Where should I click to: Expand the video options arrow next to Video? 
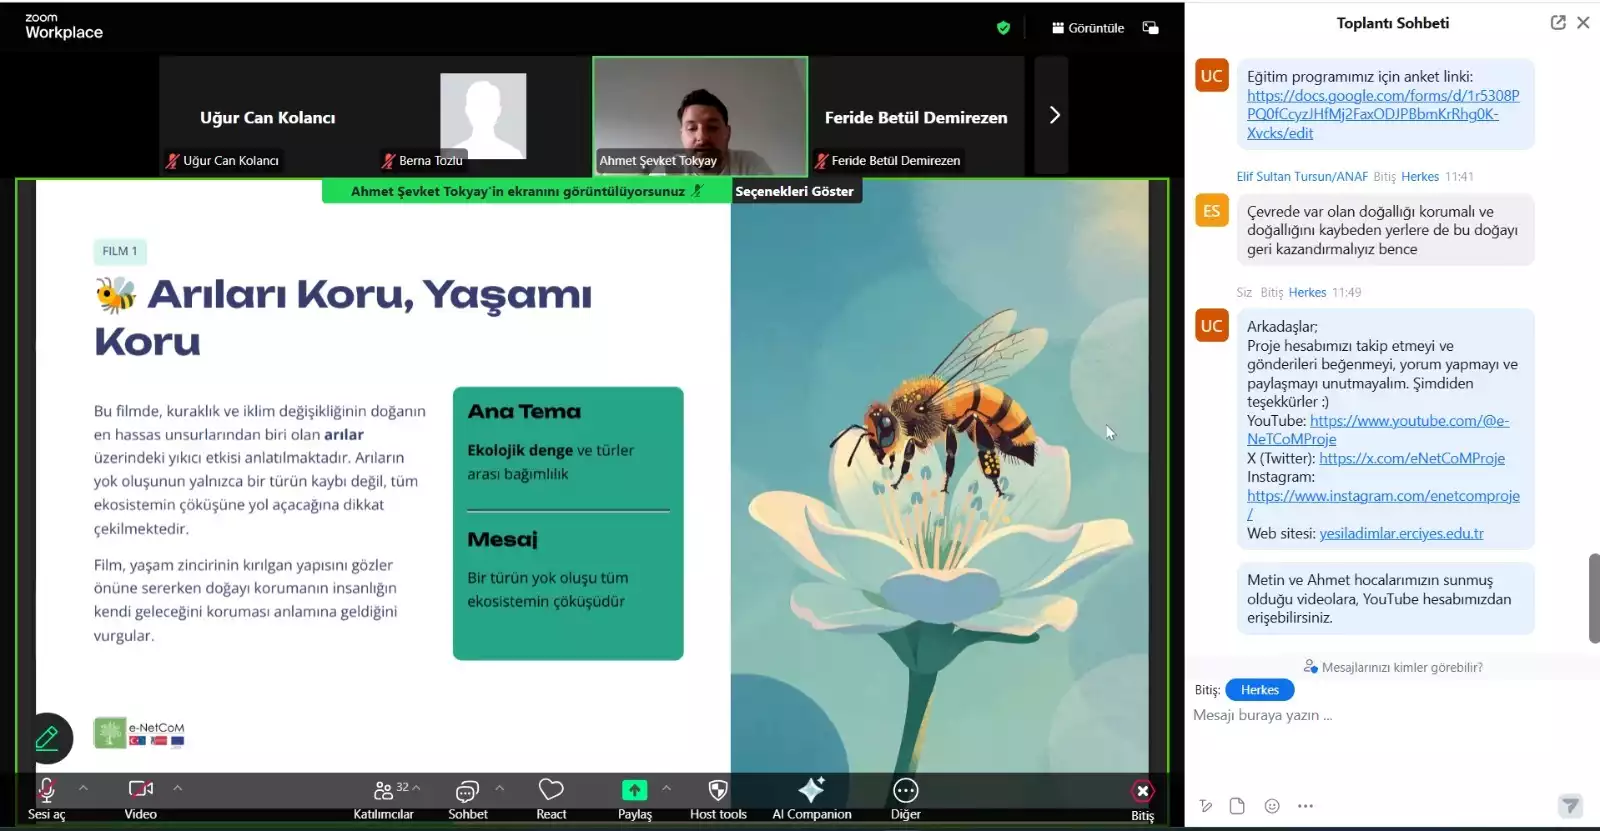177,788
